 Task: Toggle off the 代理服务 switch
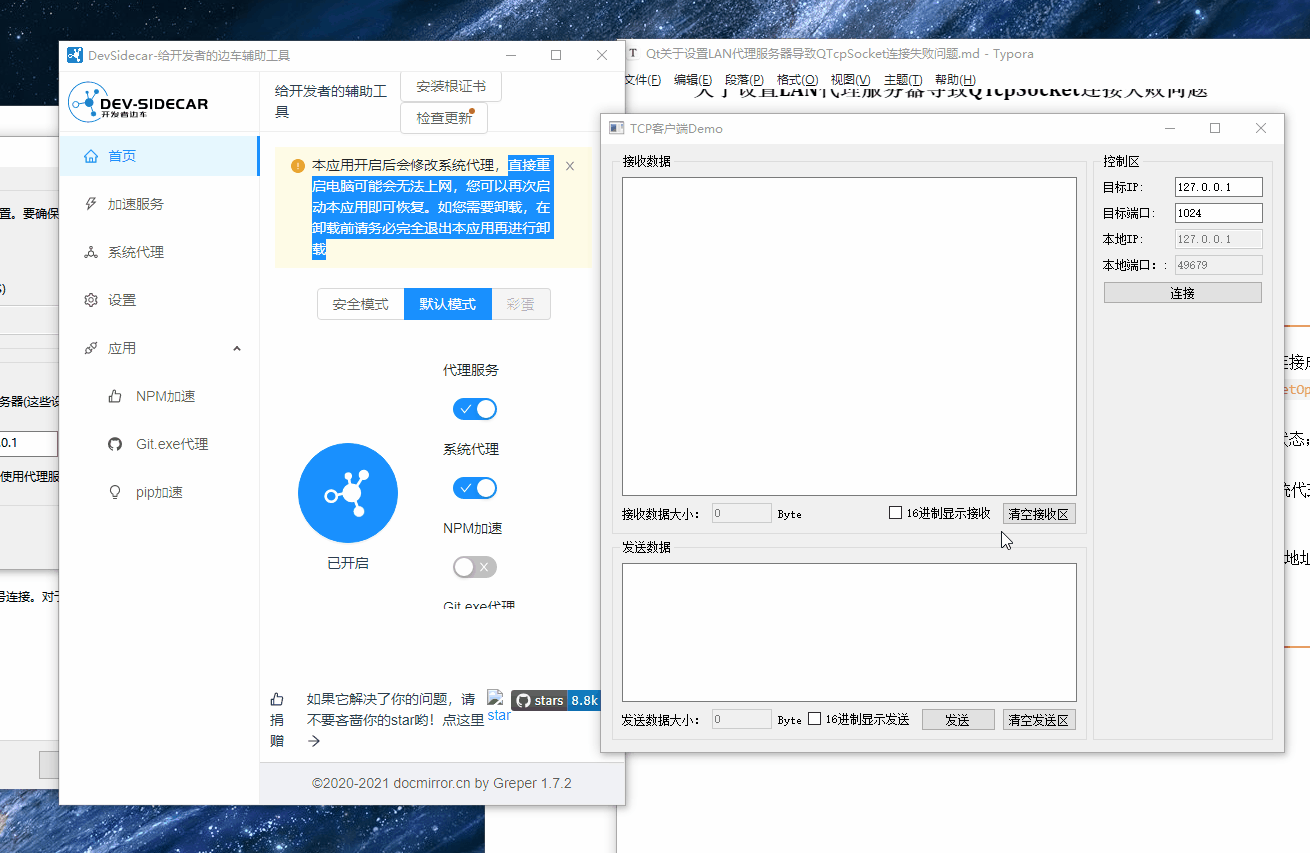point(474,409)
